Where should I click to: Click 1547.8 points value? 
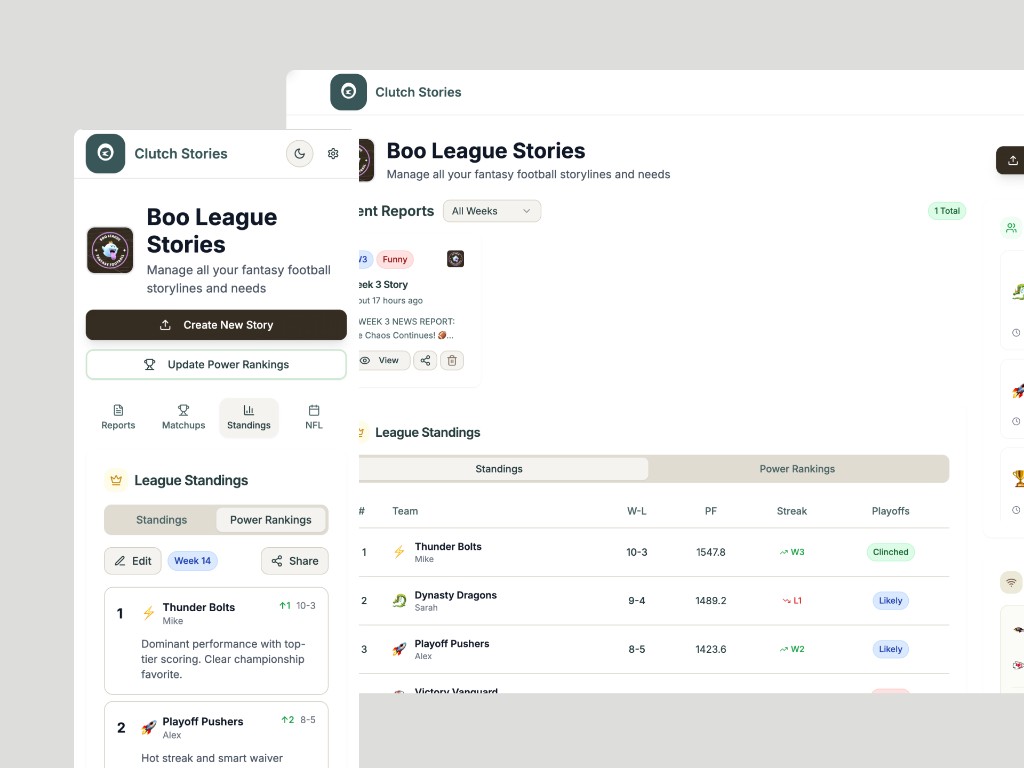tap(711, 552)
